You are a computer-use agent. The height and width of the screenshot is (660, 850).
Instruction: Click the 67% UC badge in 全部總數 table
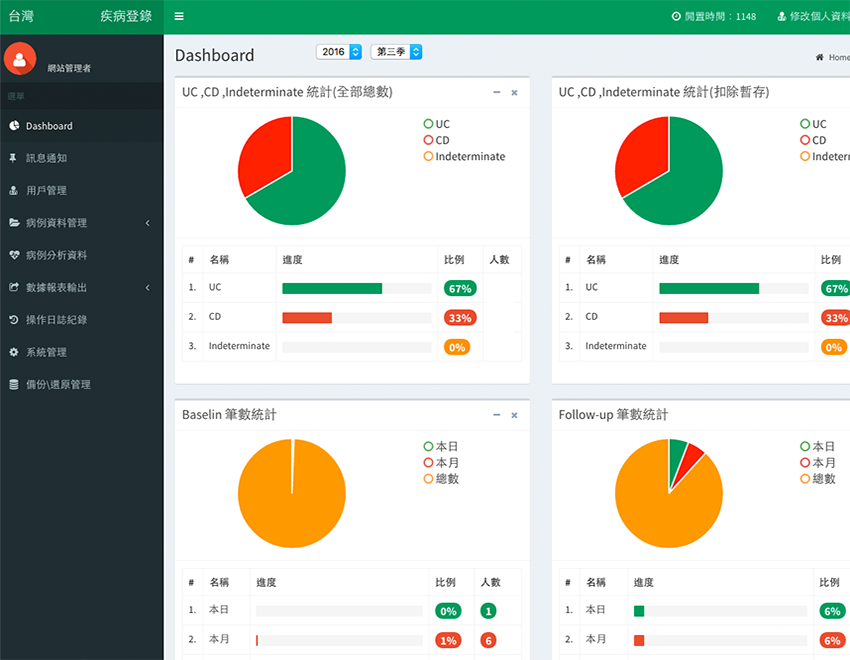tap(460, 288)
